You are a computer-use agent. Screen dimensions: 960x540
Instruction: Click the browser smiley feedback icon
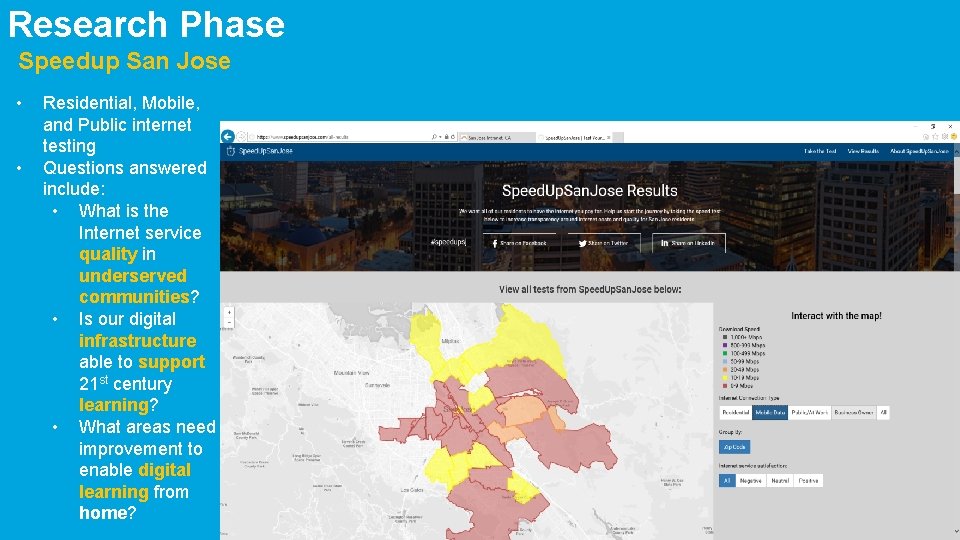(954, 137)
